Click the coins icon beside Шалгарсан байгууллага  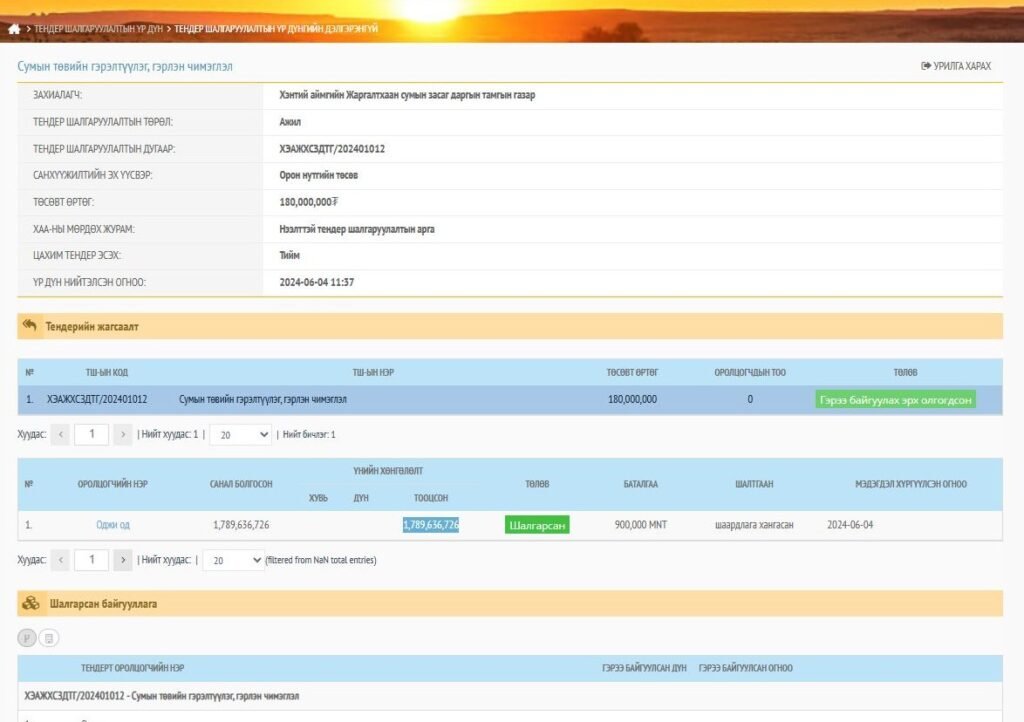coord(31,604)
